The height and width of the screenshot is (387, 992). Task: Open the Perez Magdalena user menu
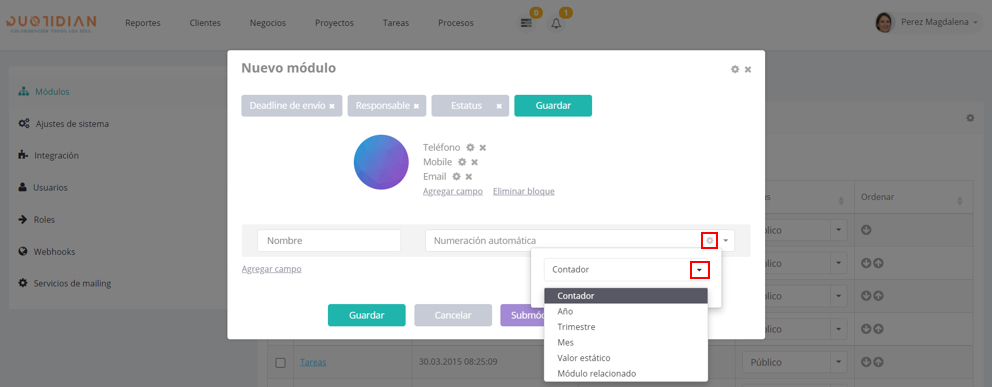tap(927, 23)
